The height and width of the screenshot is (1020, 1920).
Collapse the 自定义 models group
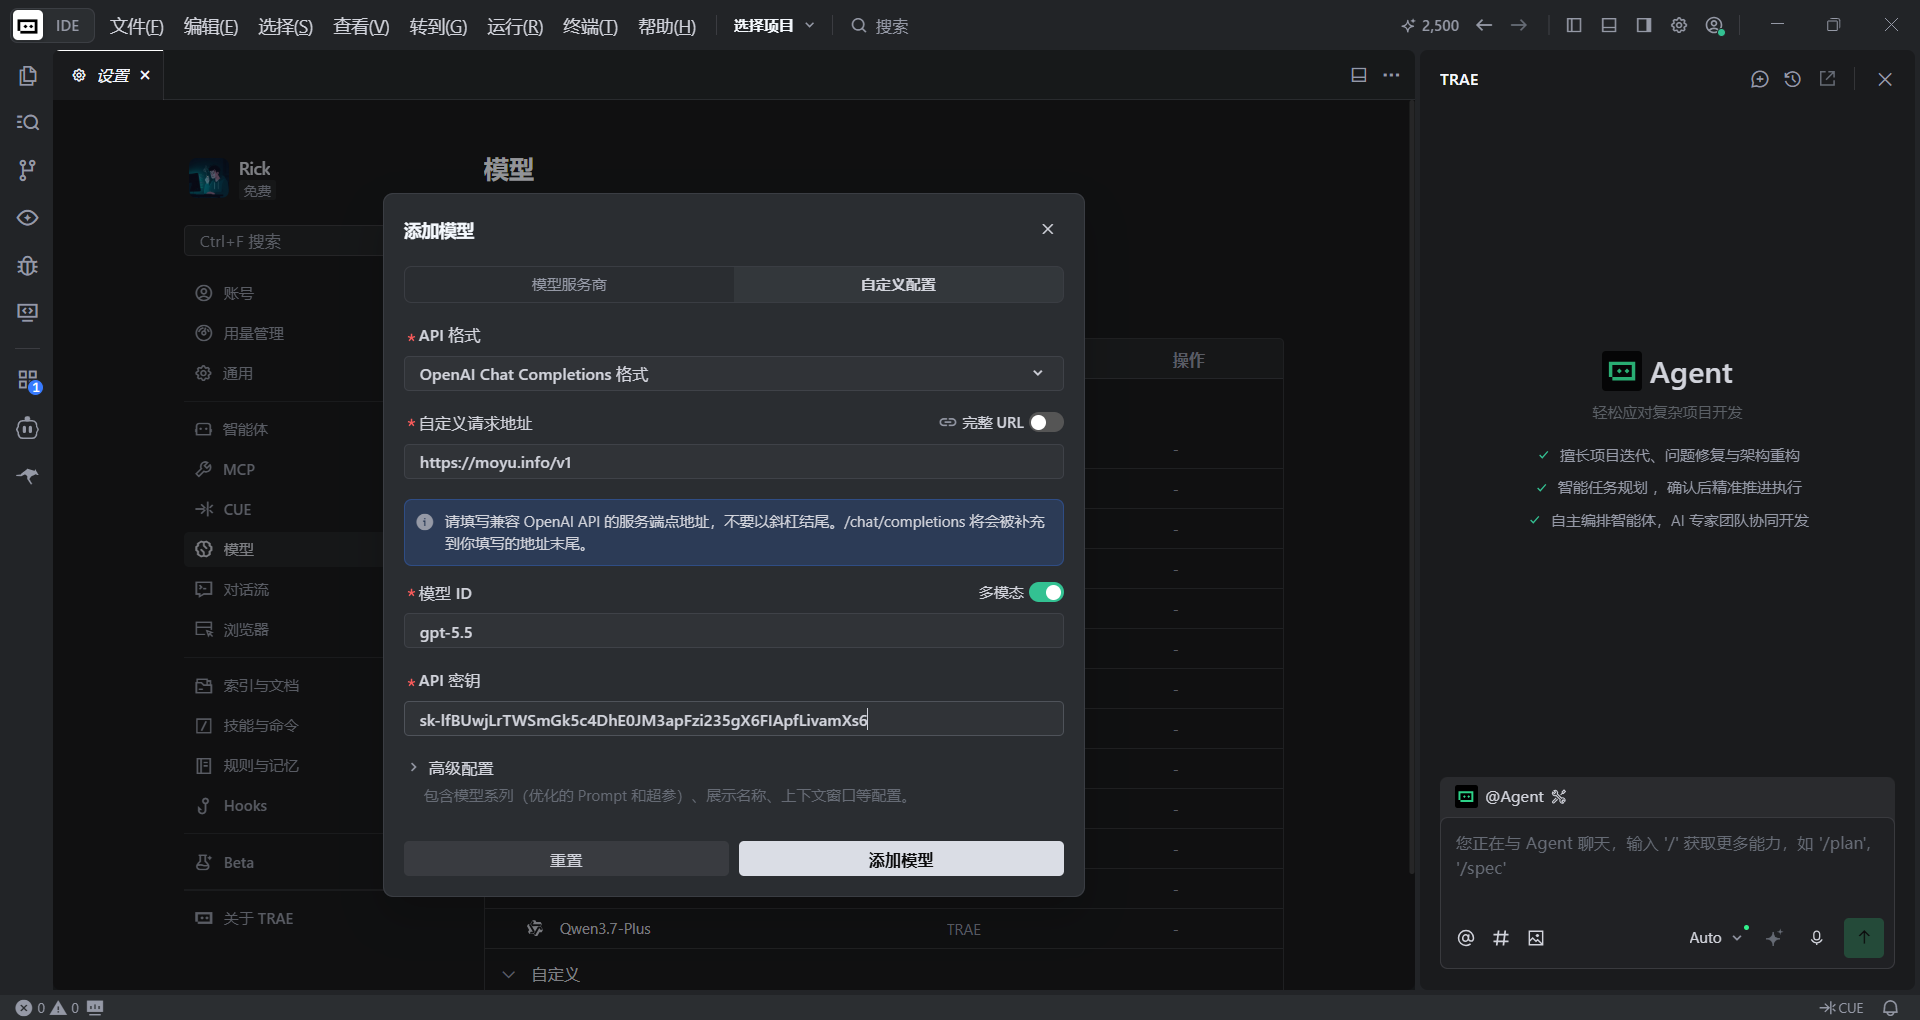pos(509,974)
